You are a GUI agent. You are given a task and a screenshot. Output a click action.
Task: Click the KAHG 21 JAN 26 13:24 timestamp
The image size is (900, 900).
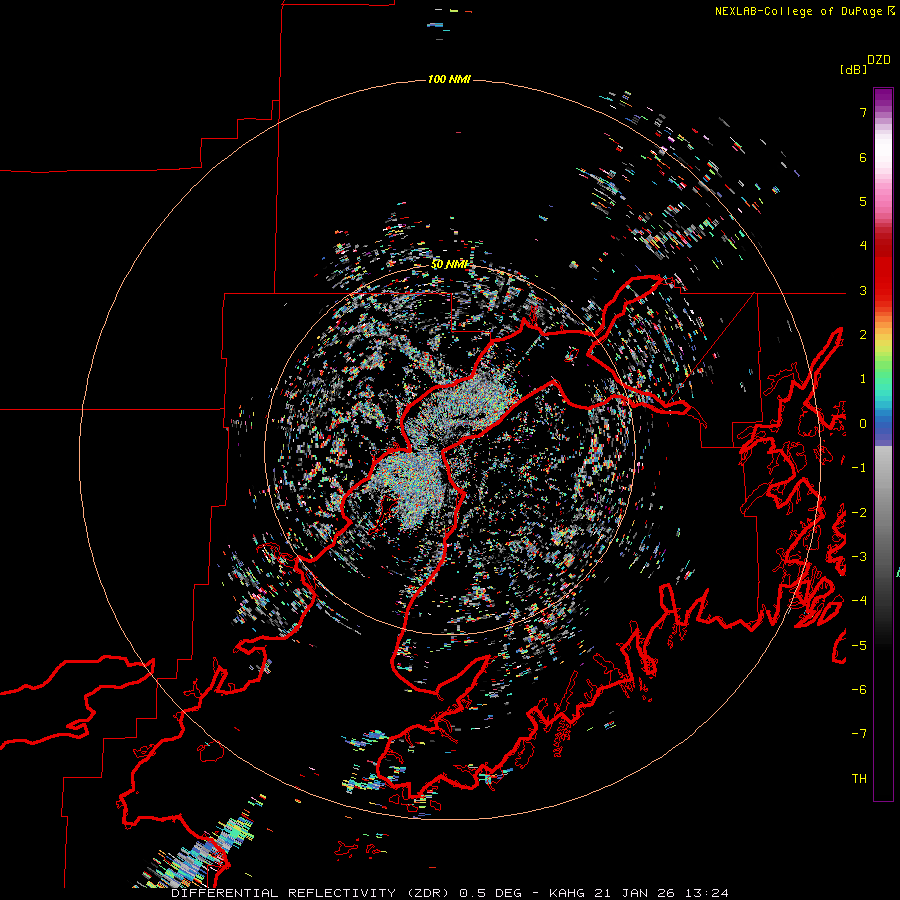pyautogui.click(x=639, y=893)
